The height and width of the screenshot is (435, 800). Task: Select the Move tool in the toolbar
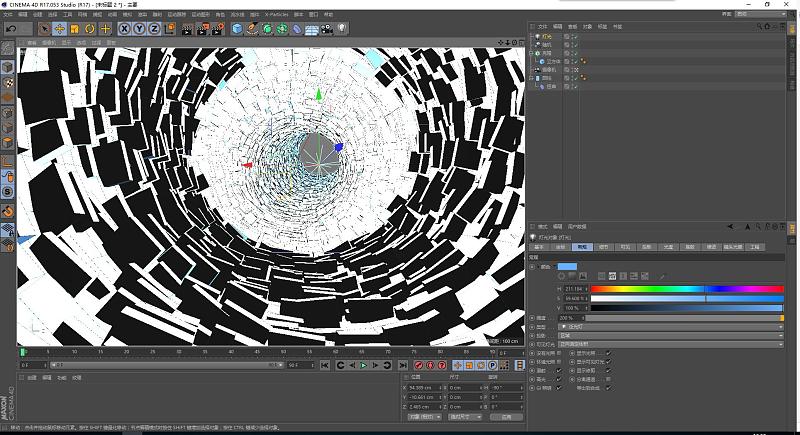click(x=60, y=29)
